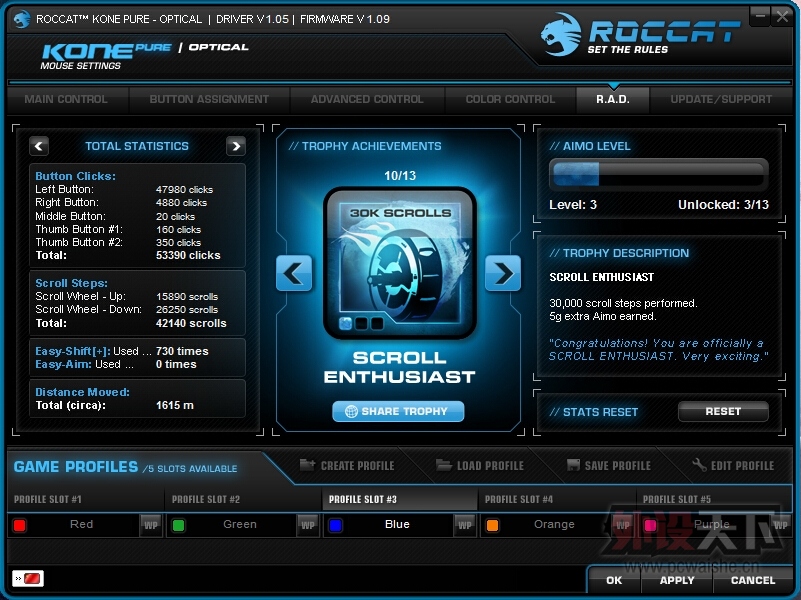Click the blue swatch of Blue profile
This screenshot has width=801, height=600.
pos(336,525)
